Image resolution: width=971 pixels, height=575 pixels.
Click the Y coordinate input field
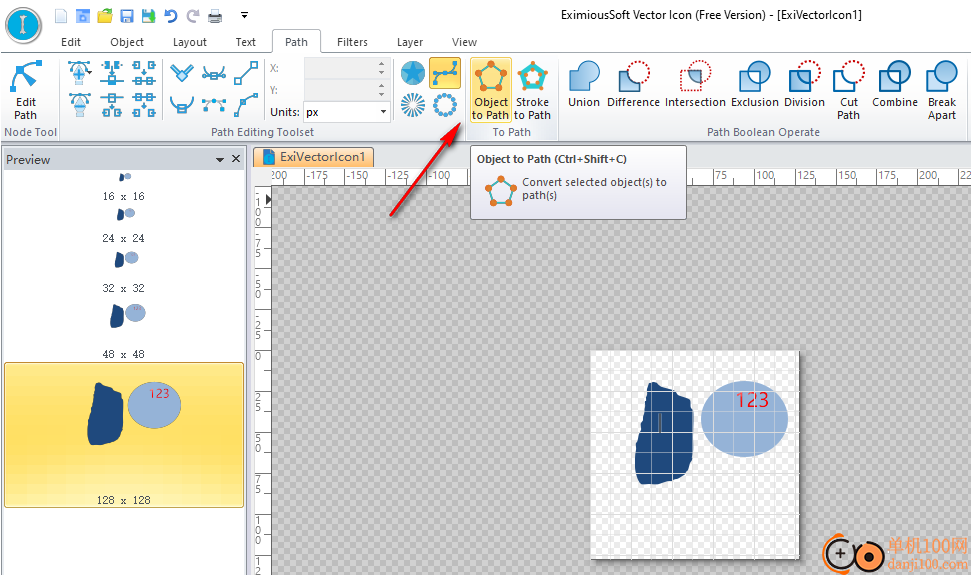pos(341,90)
